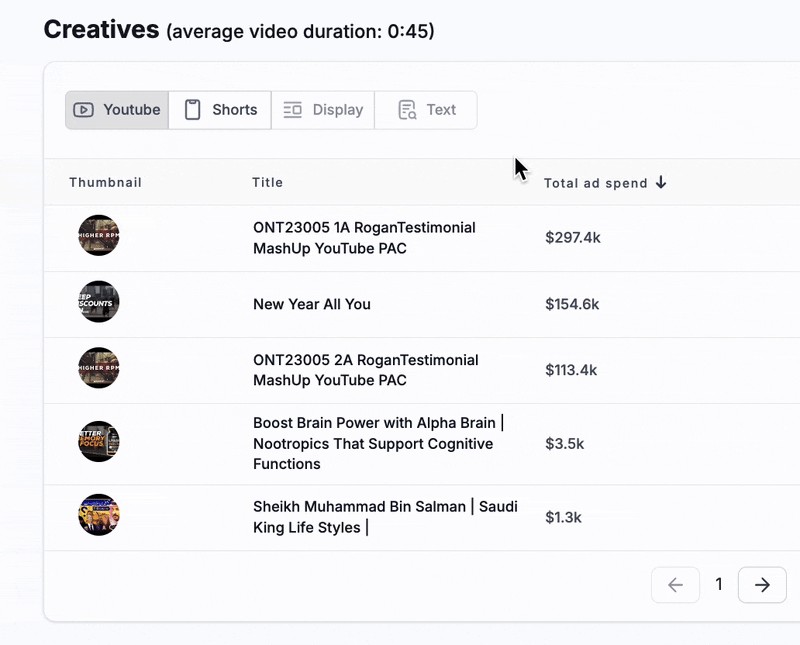Open thumbnail of ONT23005 2A RoganTestimonial video

tap(98, 368)
